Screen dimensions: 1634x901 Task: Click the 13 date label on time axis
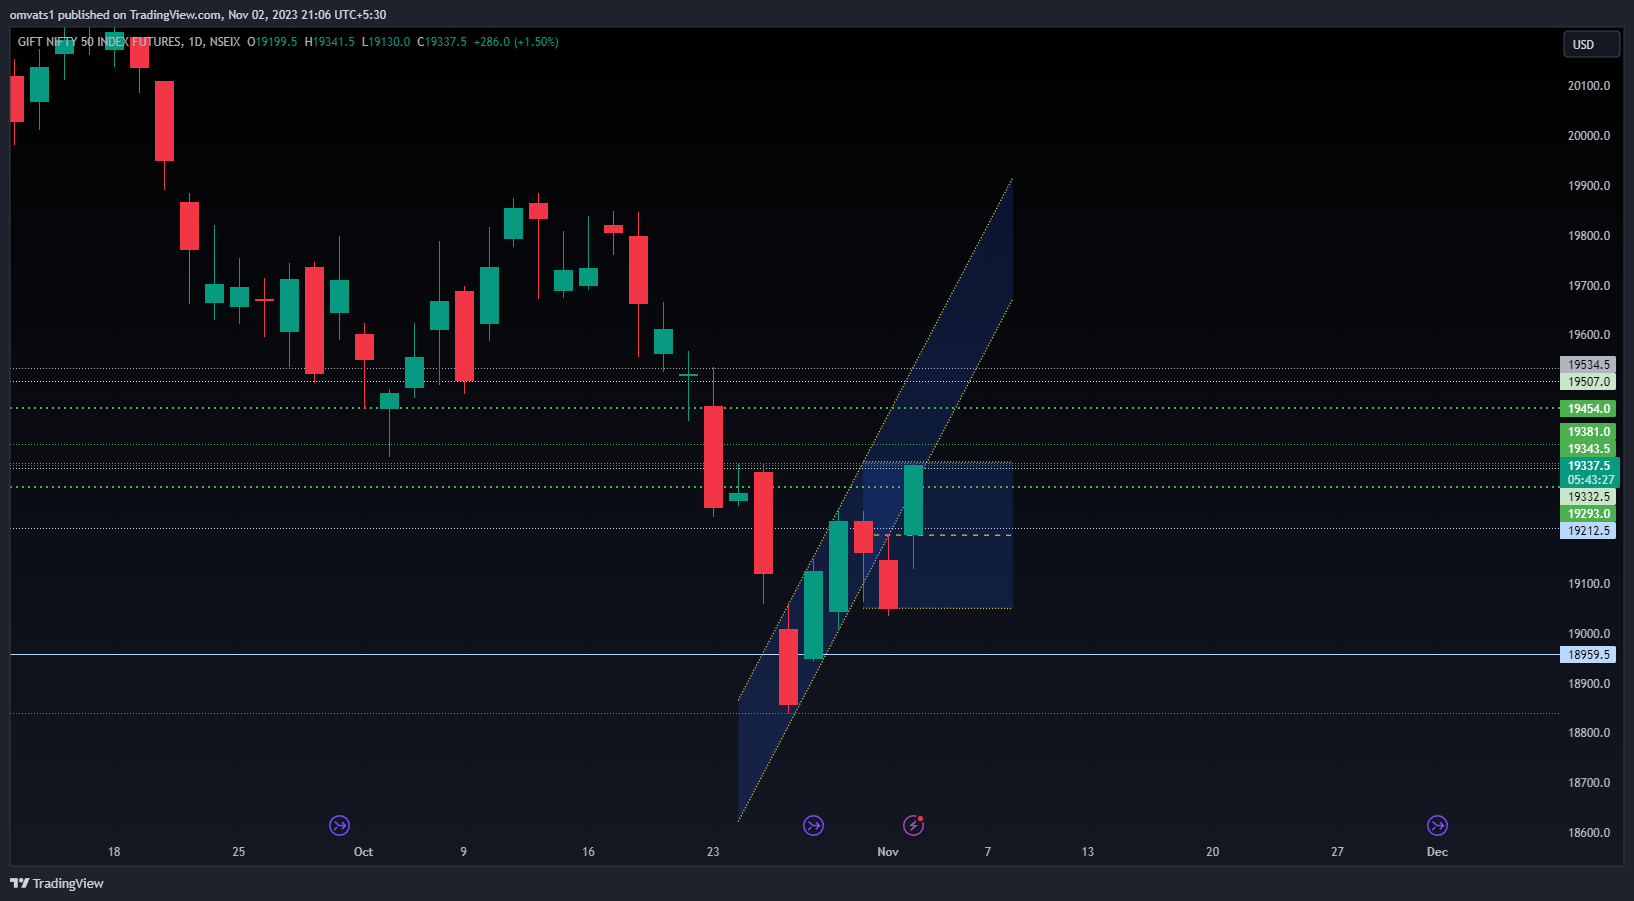[1088, 852]
